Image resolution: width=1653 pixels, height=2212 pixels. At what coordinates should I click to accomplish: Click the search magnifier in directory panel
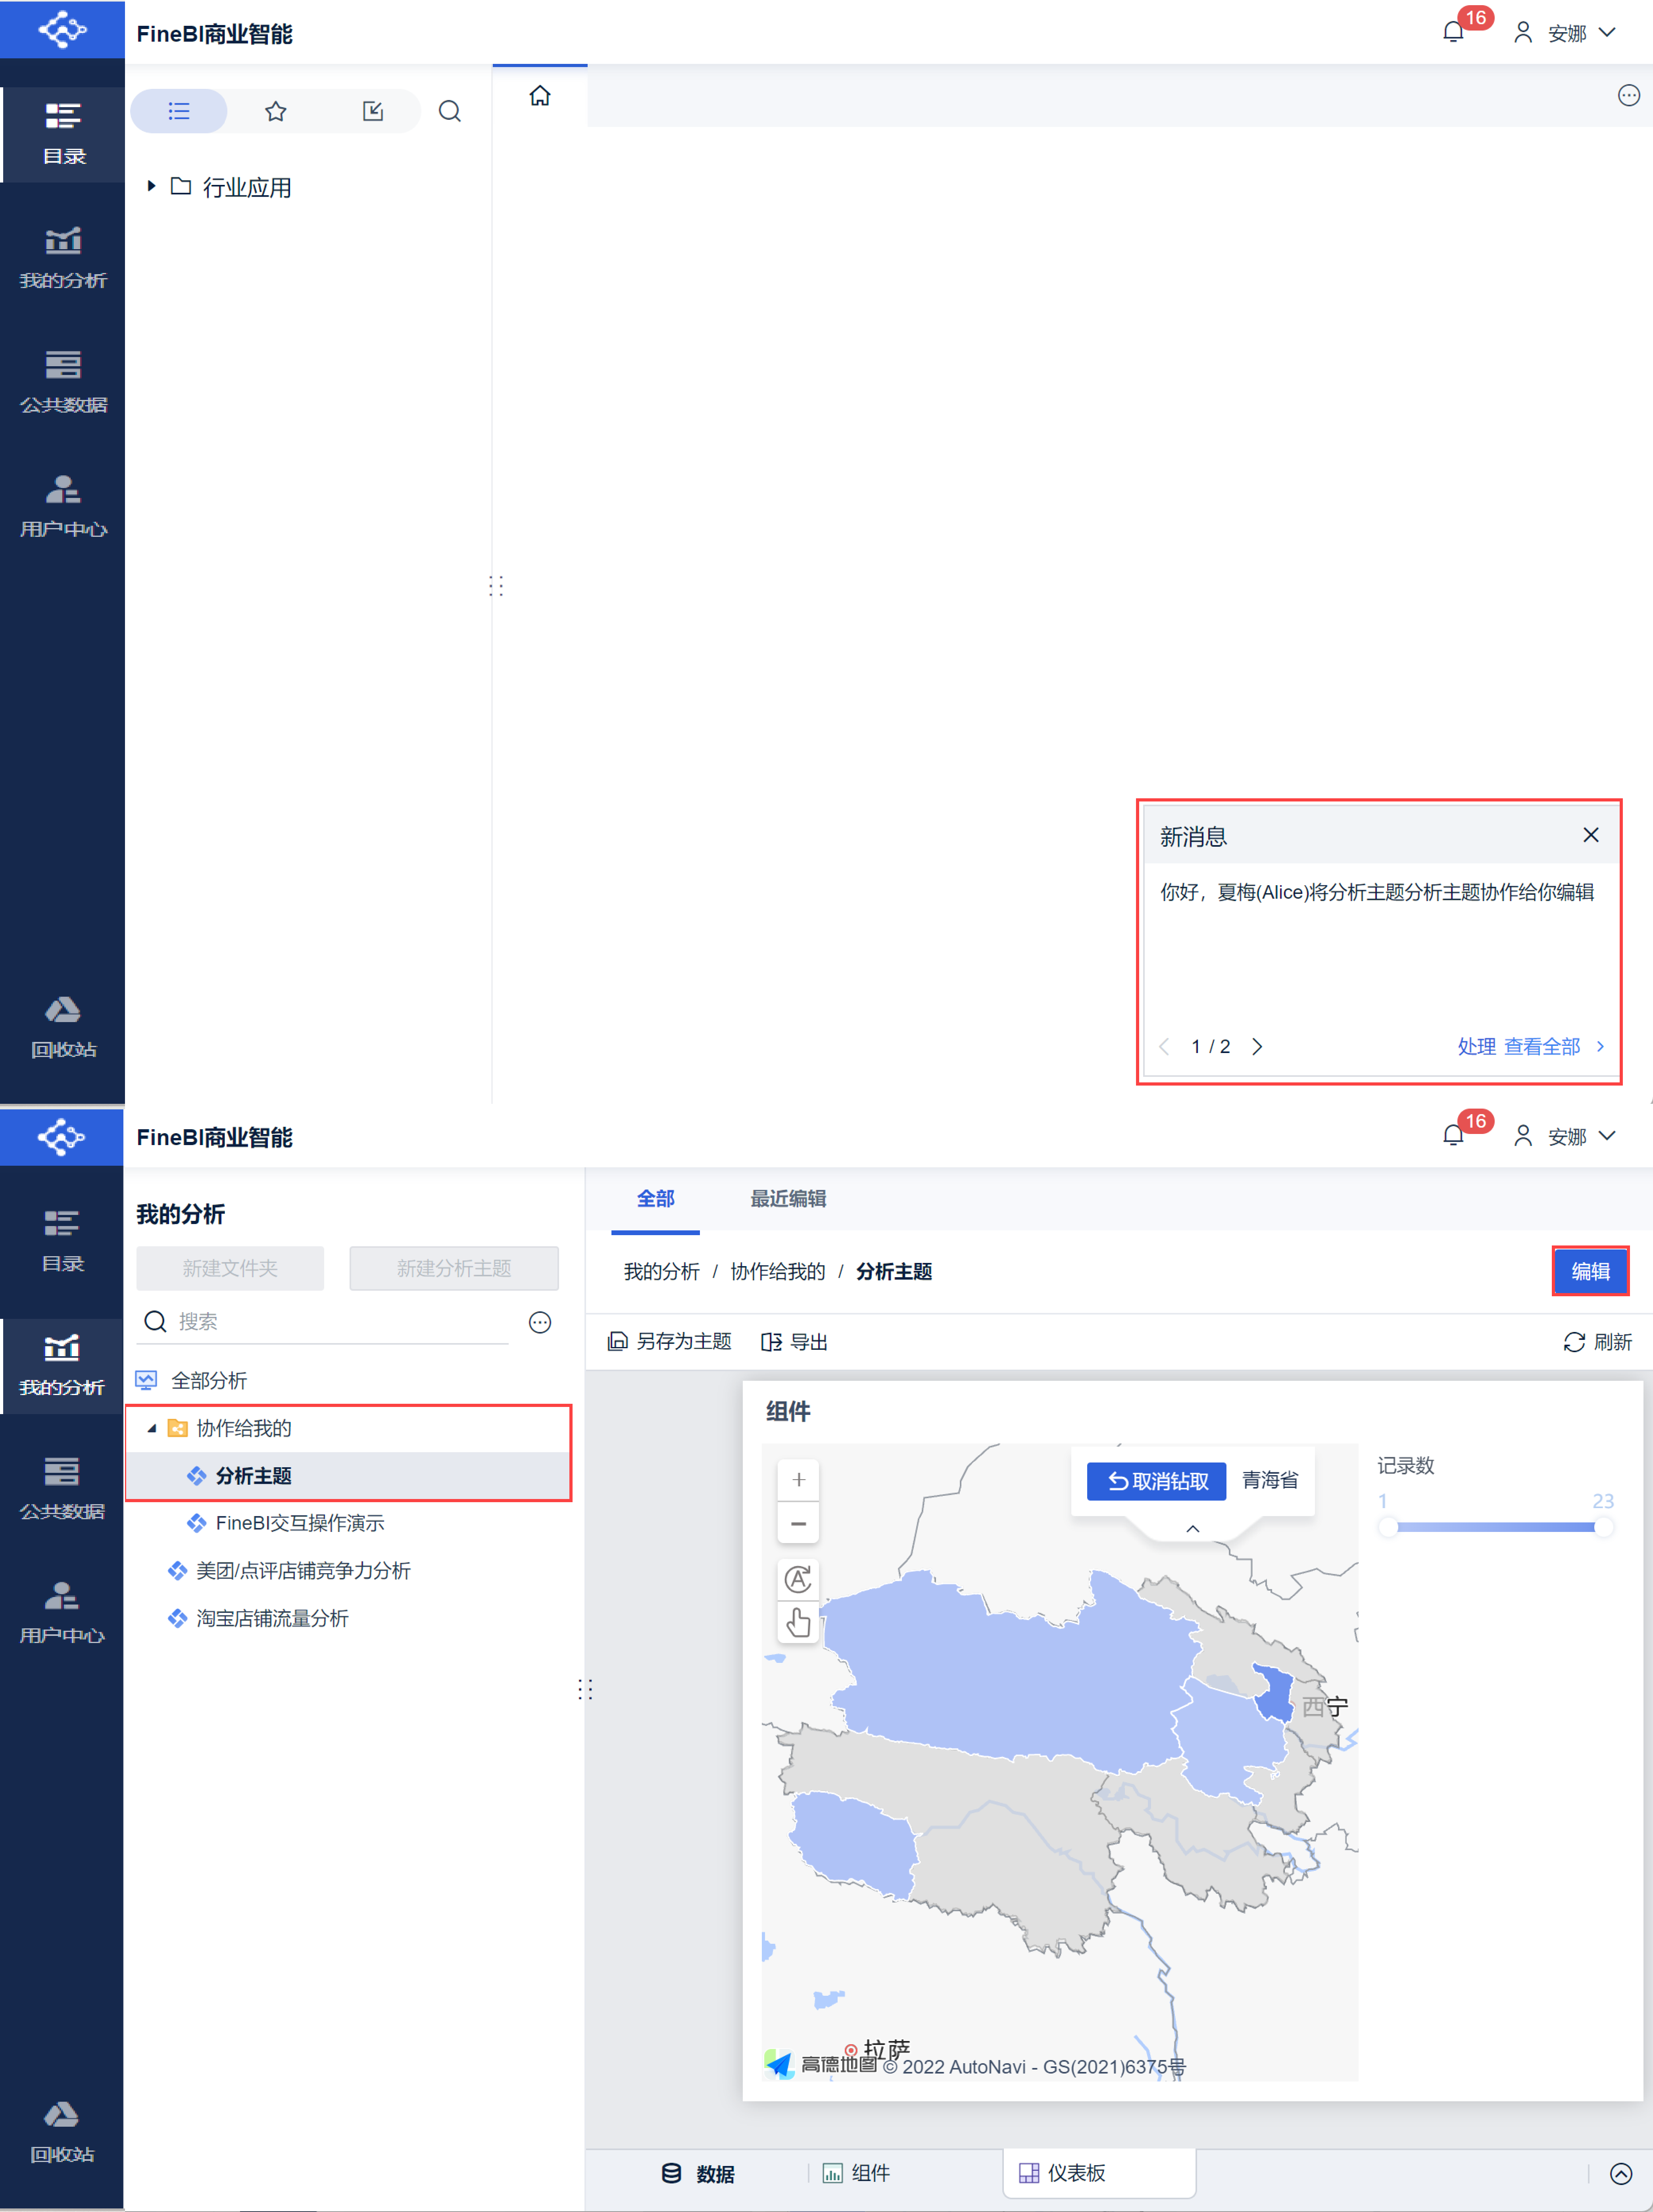pyautogui.click(x=450, y=111)
